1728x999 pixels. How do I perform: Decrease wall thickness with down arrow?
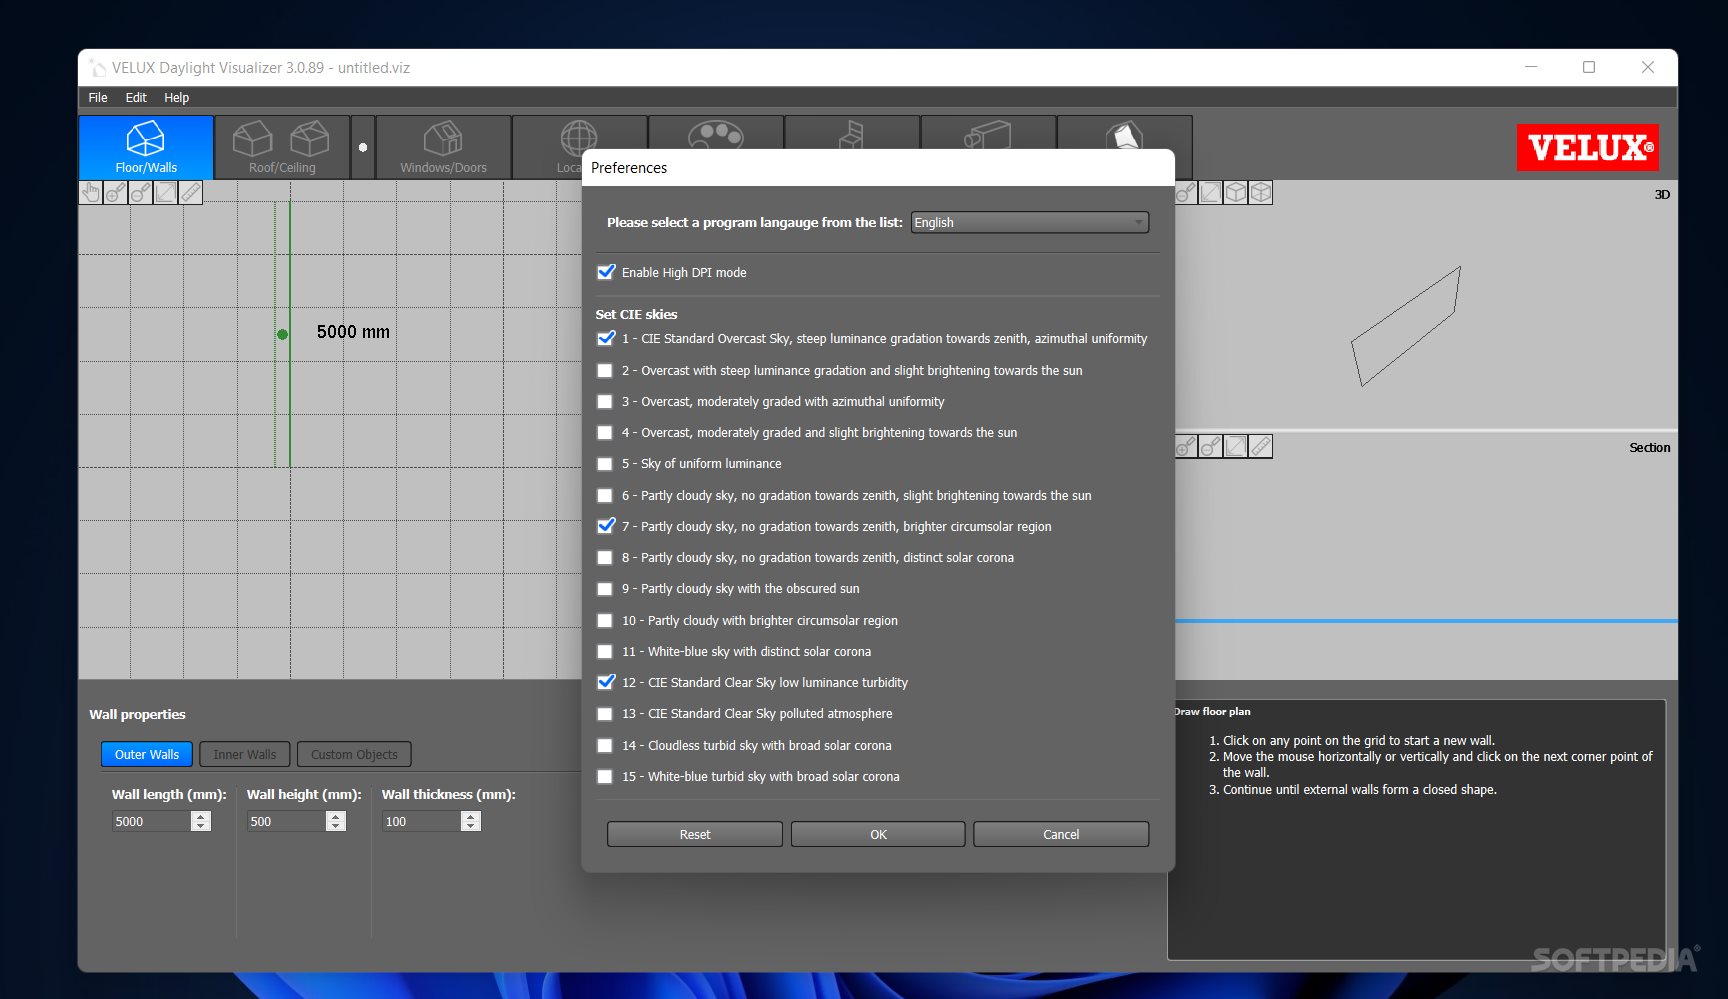(471, 826)
